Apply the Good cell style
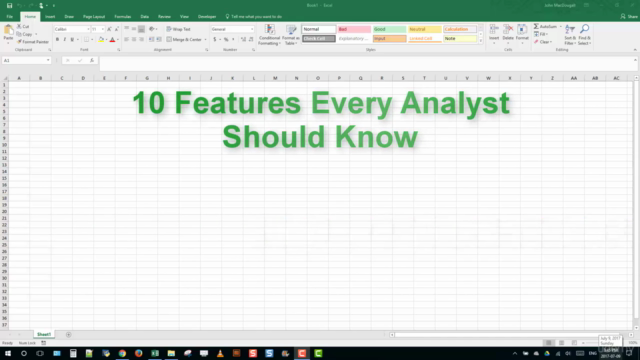This screenshot has width=640, height=360. click(389, 29)
